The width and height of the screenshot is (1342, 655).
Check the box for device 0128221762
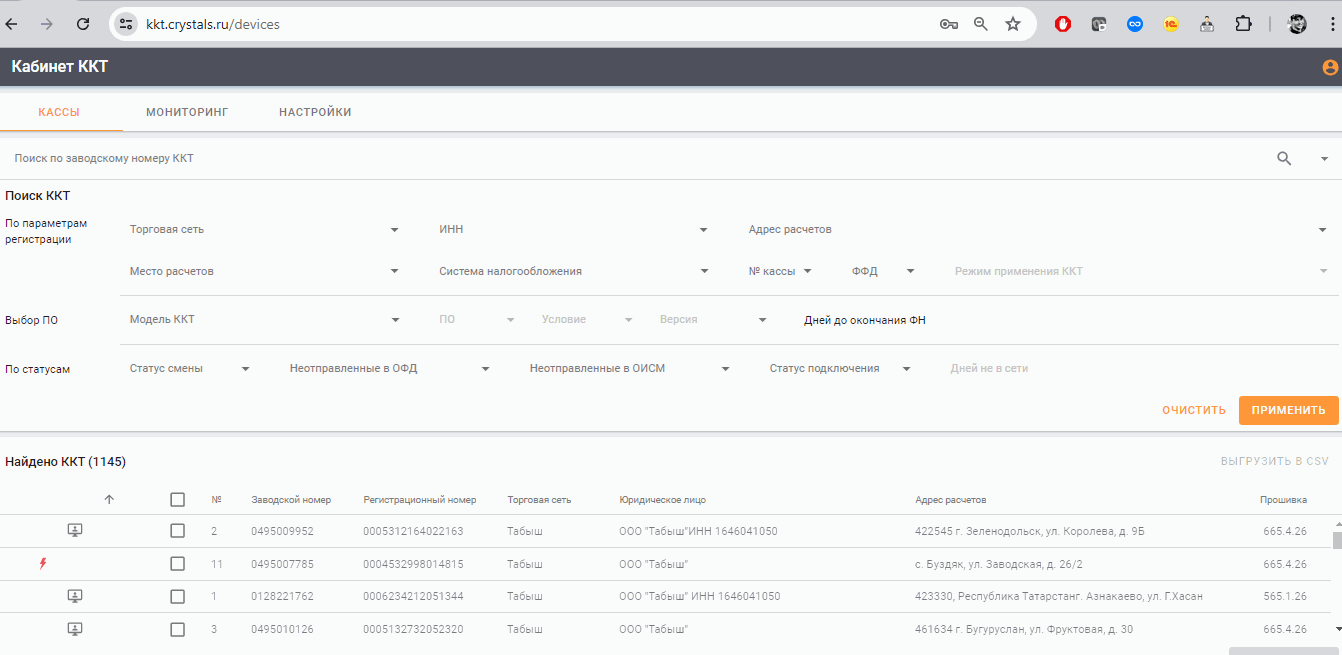pyautogui.click(x=178, y=597)
